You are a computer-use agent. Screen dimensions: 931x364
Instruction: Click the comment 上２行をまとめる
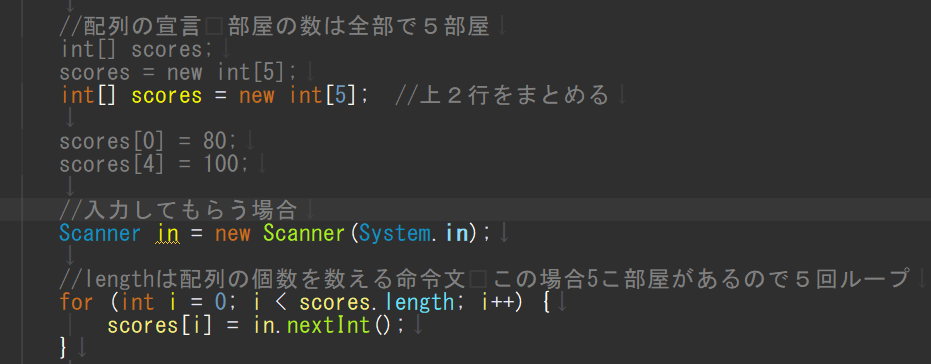[502, 96]
